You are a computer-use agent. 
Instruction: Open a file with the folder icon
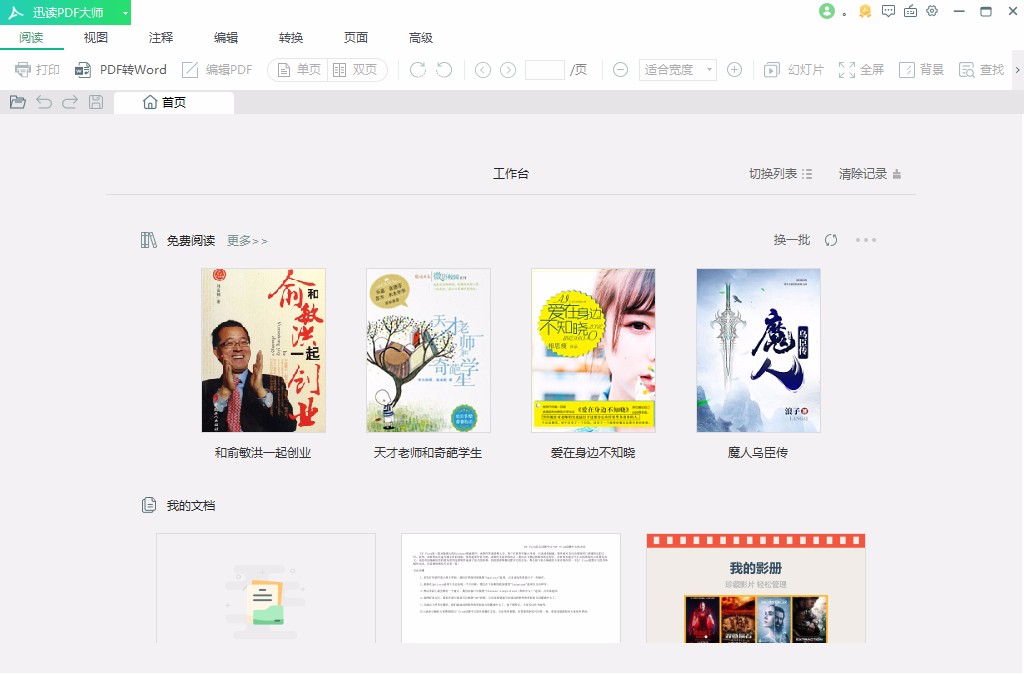(x=18, y=101)
